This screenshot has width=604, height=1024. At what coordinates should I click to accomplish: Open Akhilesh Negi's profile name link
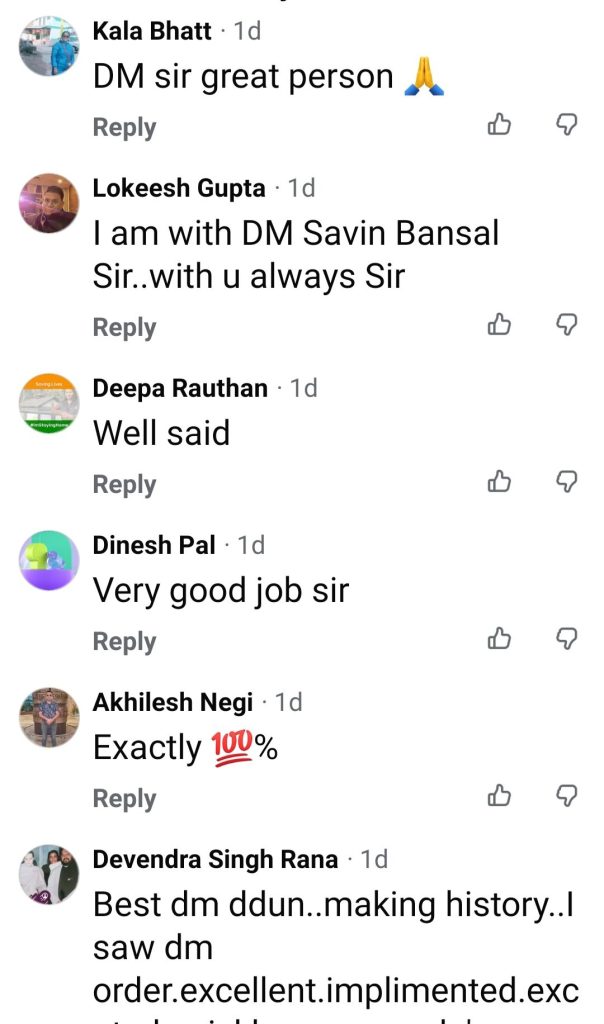[x=173, y=702]
